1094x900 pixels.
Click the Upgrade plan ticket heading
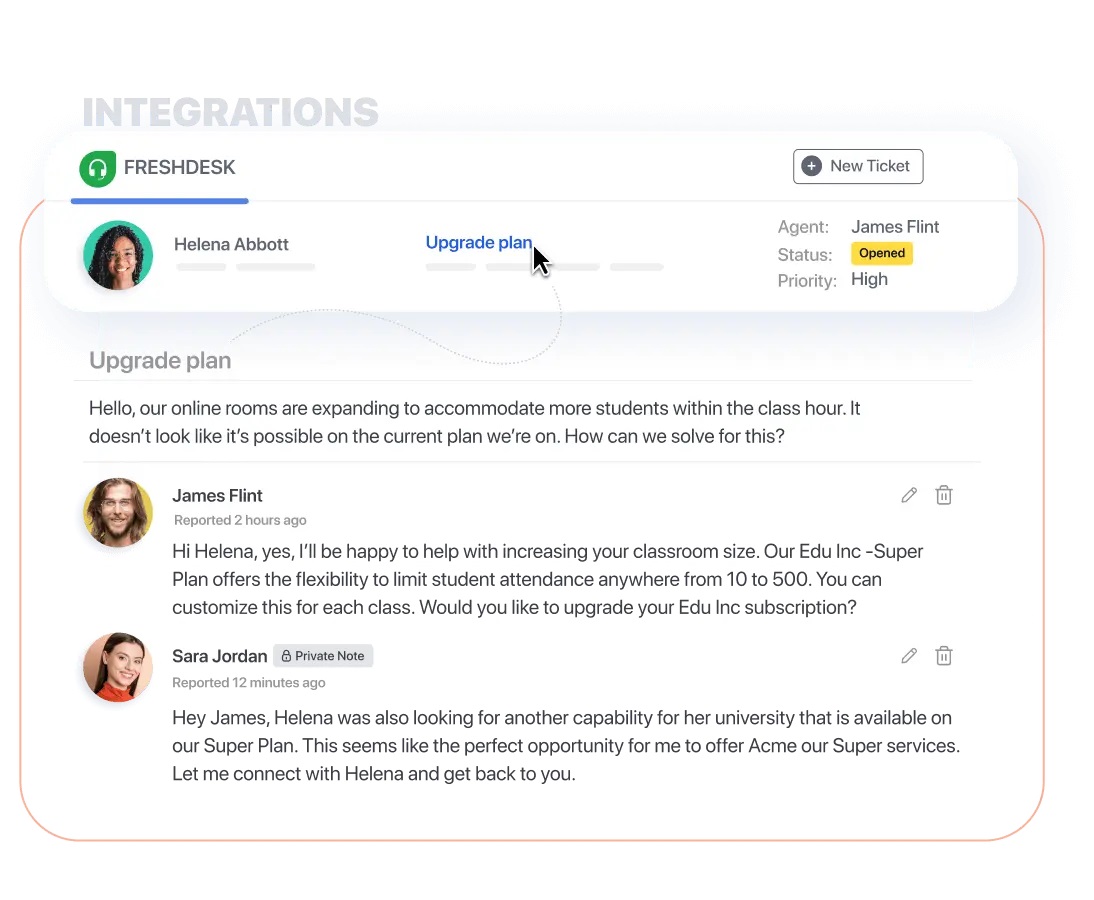(160, 360)
